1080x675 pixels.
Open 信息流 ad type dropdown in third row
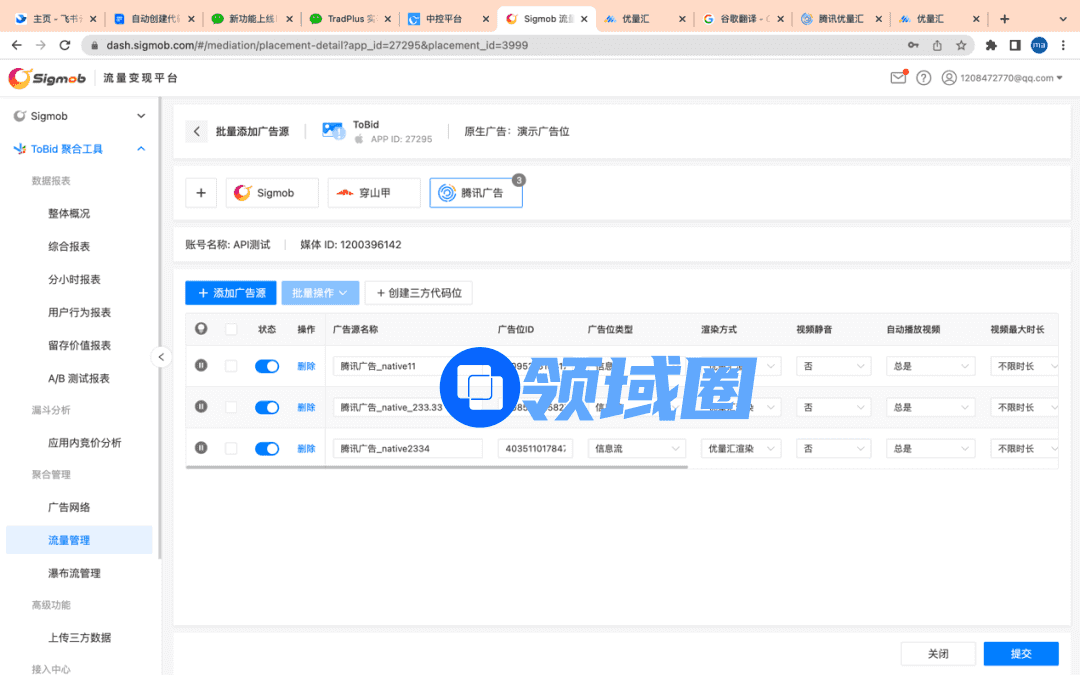tap(638, 449)
